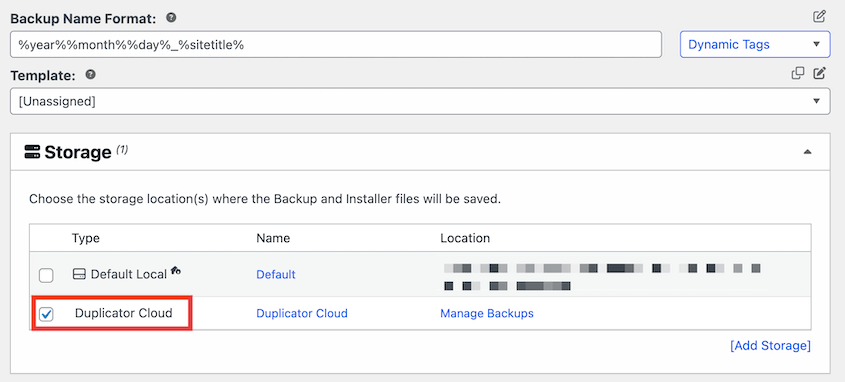Open the Duplicator Cloud name link
845x382 pixels.
point(302,313)
